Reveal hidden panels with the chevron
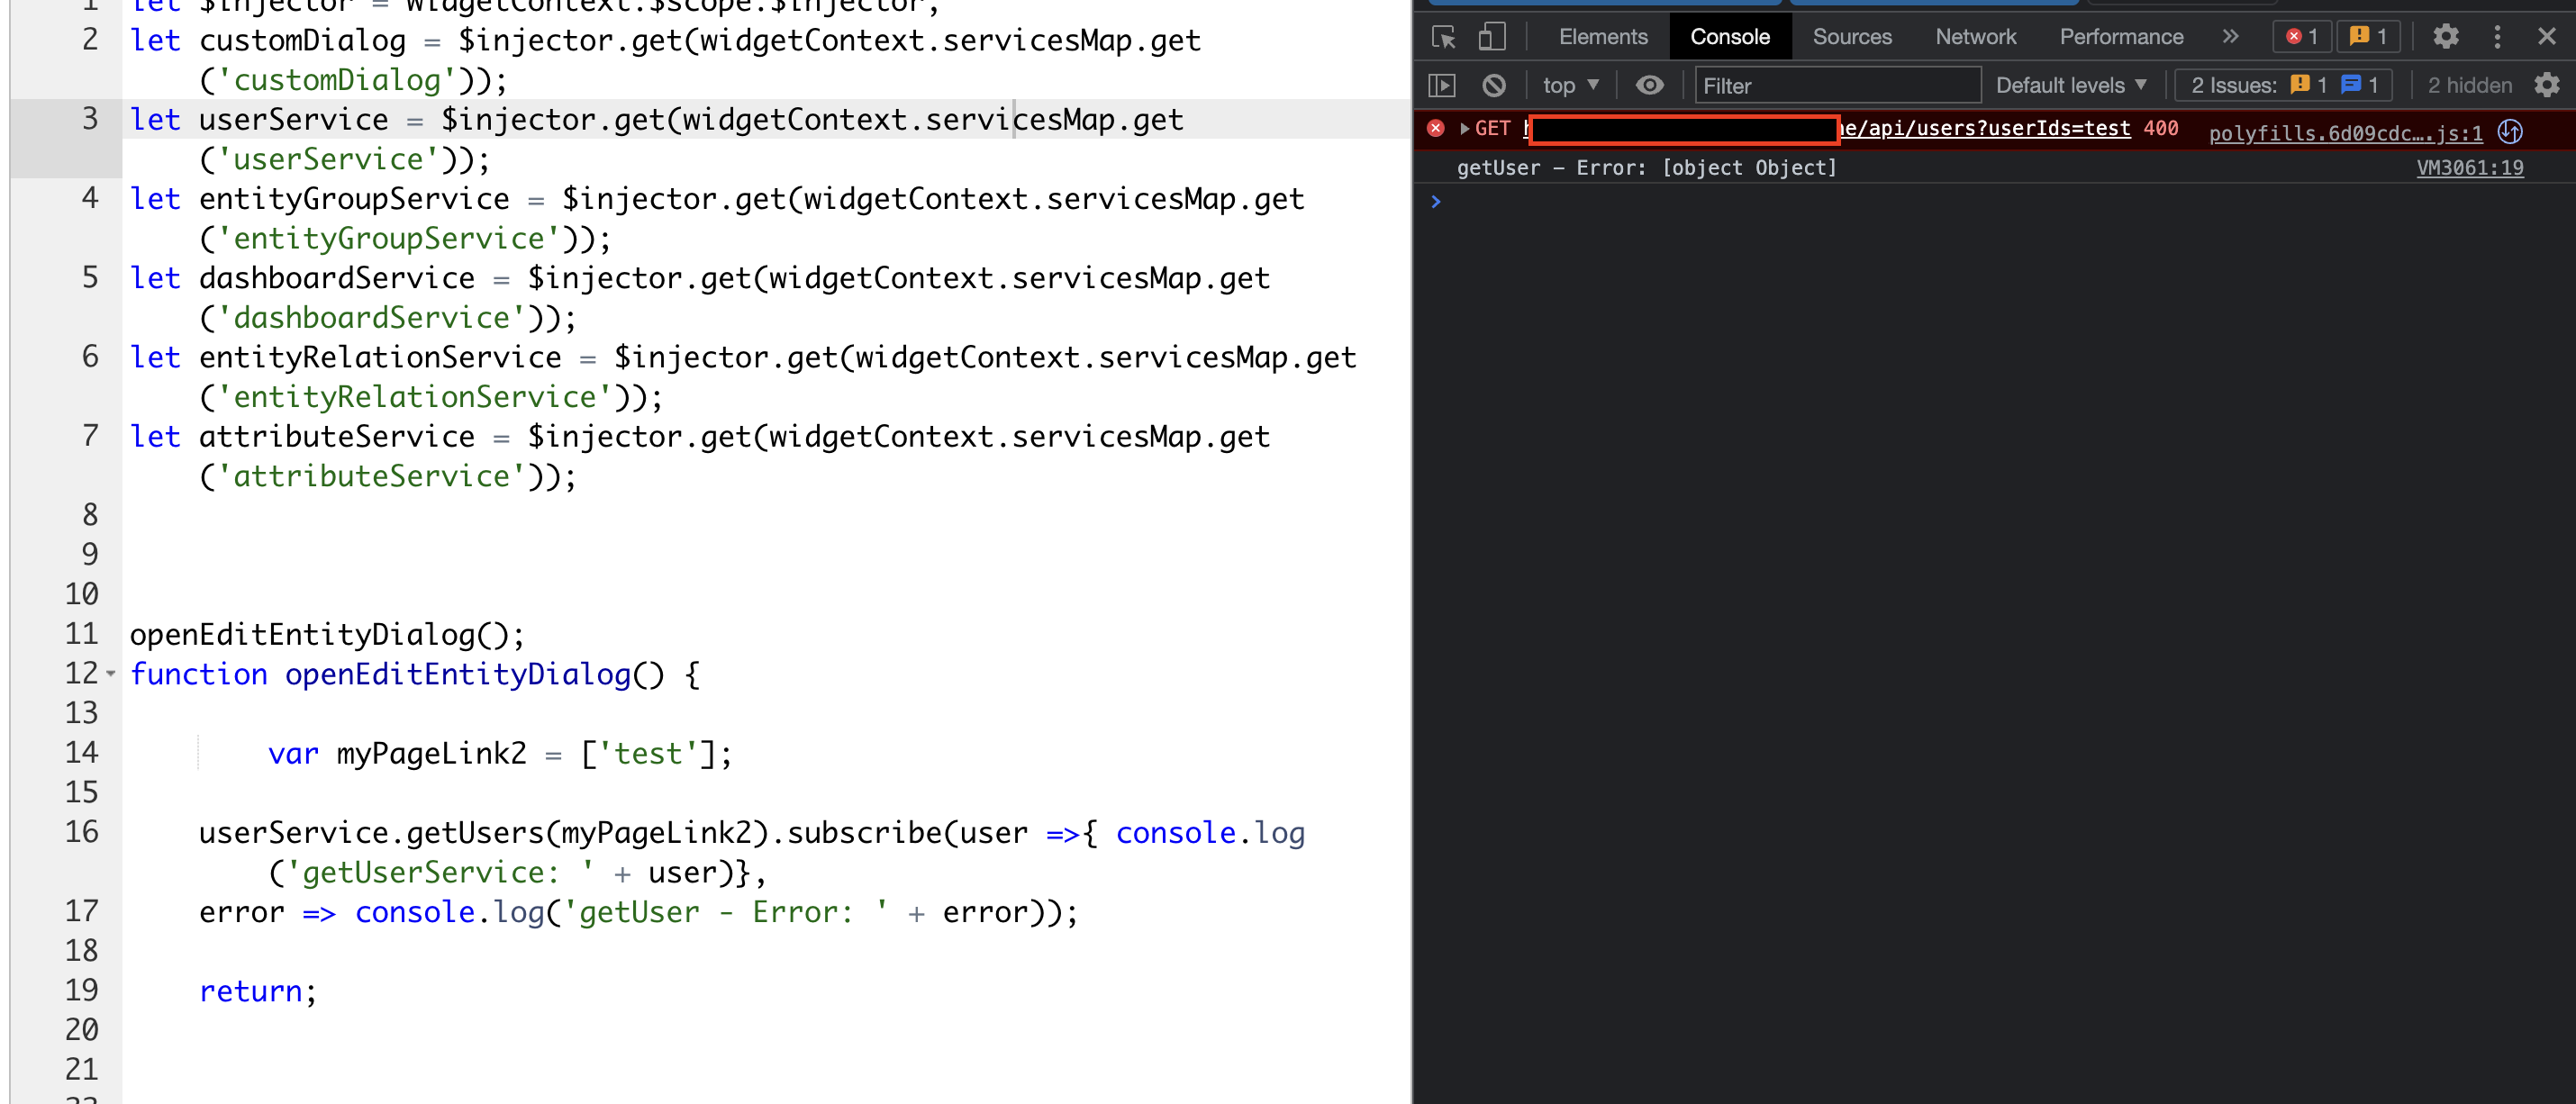This screenshot has width=2576, height=1104. [x=2231, y=36]
